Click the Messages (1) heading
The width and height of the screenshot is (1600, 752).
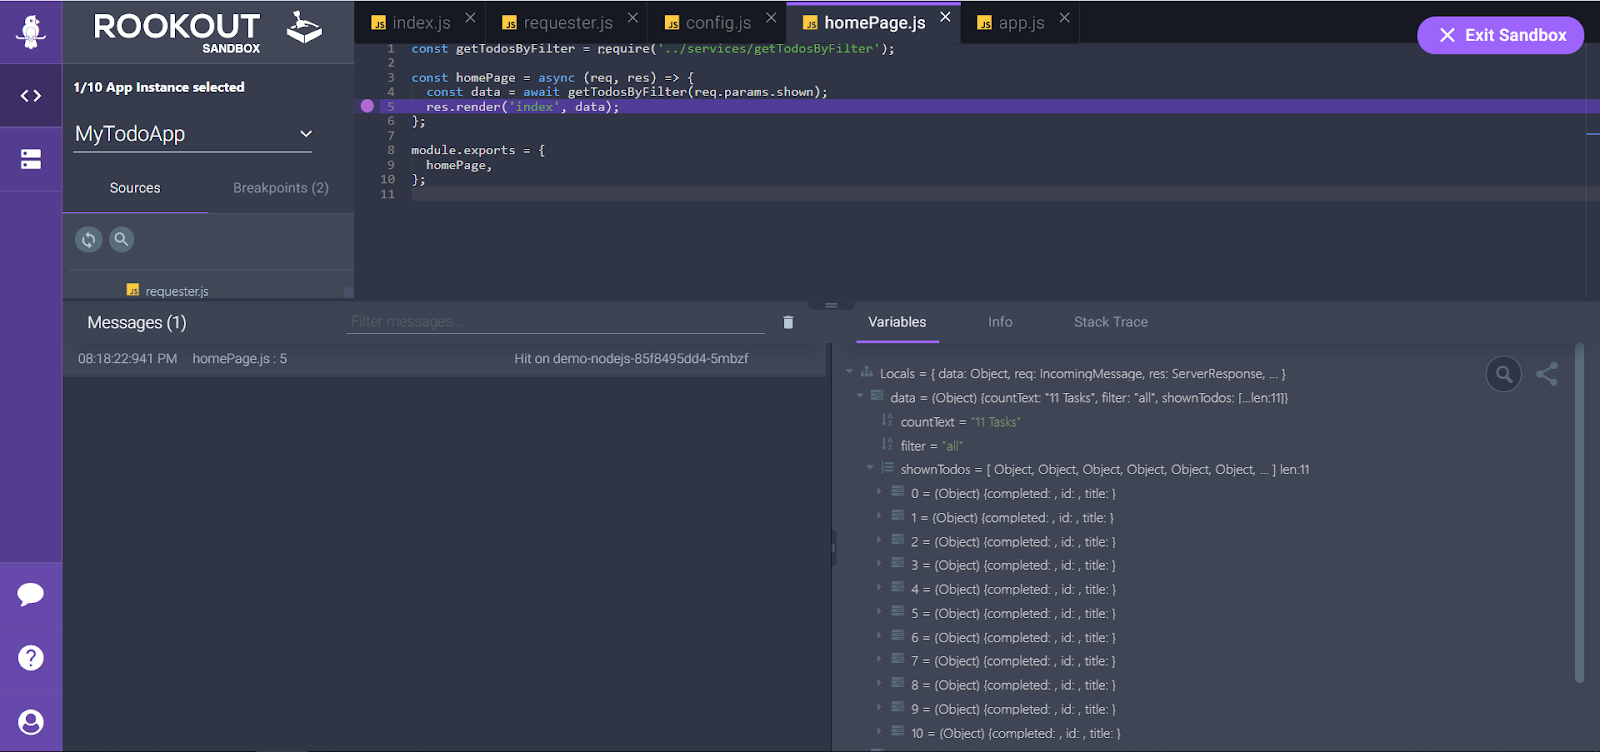coord(137,322)
